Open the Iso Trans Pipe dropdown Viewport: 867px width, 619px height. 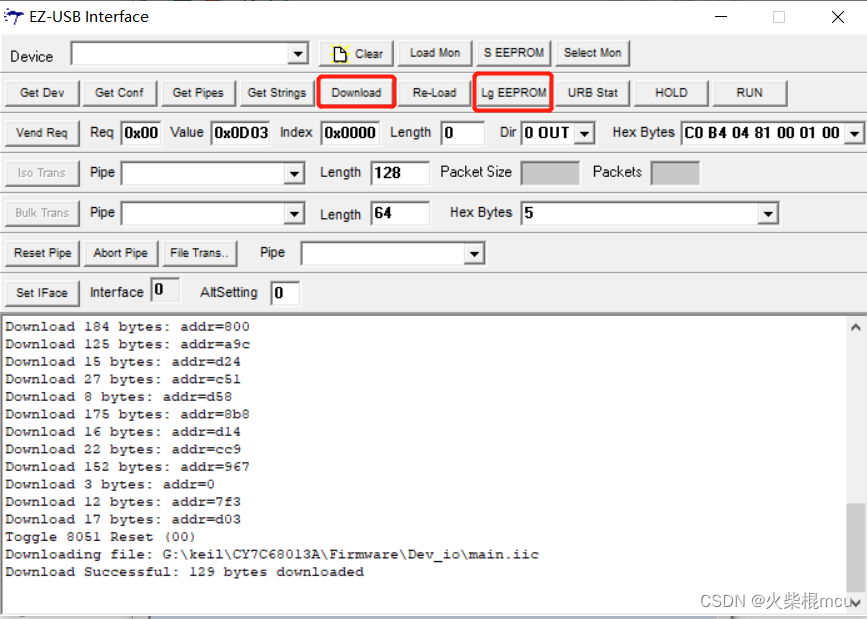pos(295,174)
